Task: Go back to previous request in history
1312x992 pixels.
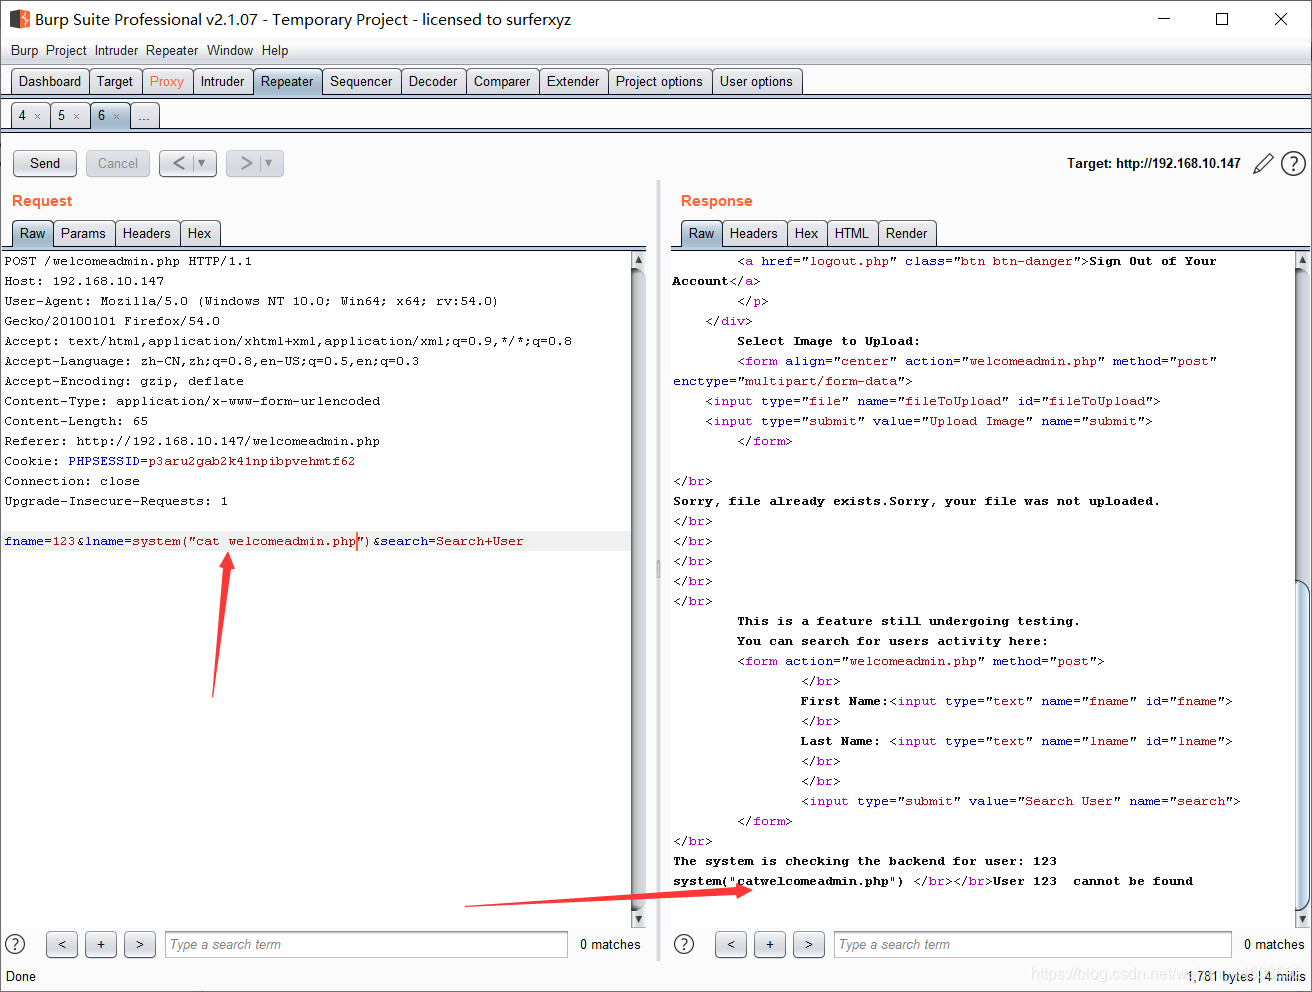Action: click(178, 163)
